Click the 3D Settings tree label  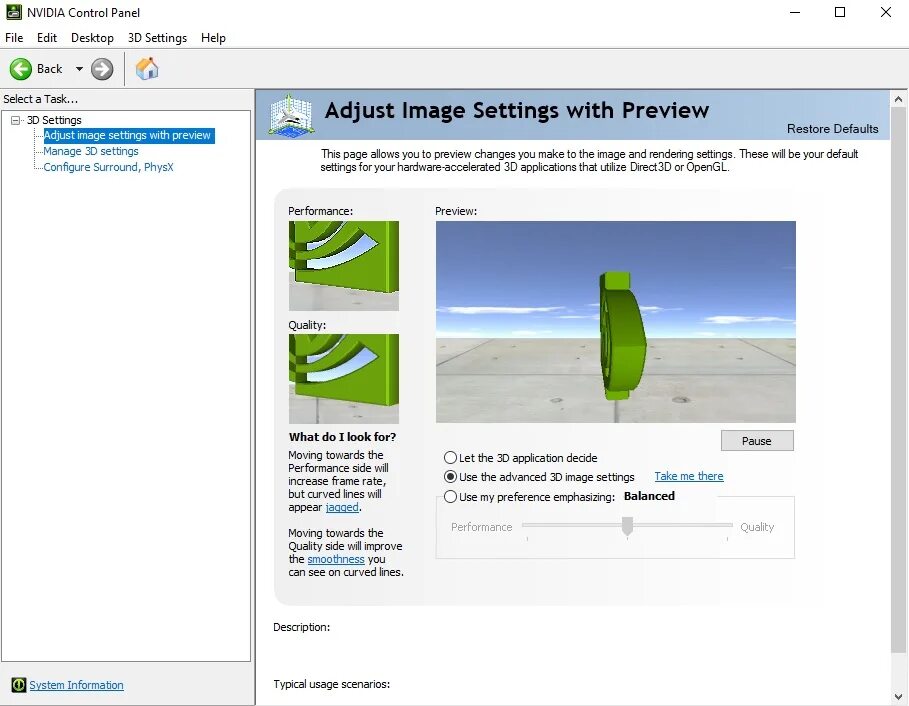pyautogui.click(x=54, y=120)
